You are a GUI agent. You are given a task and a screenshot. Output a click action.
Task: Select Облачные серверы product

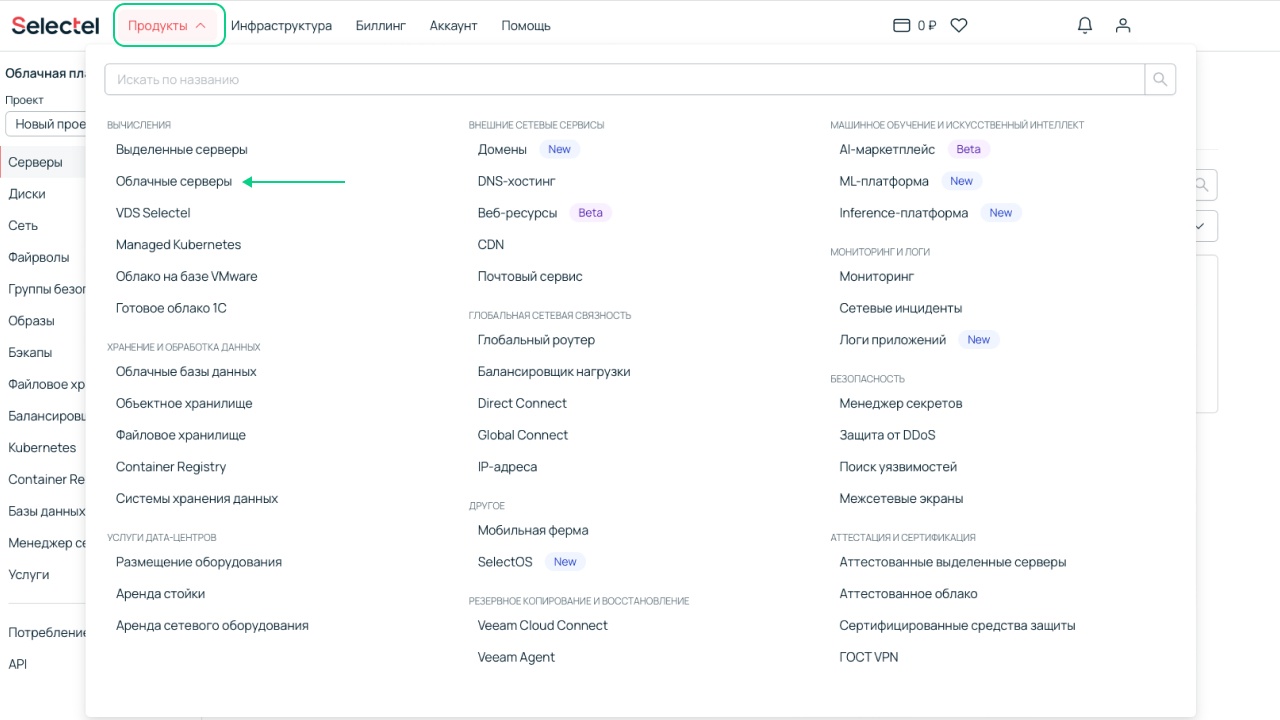pos(174,181)
